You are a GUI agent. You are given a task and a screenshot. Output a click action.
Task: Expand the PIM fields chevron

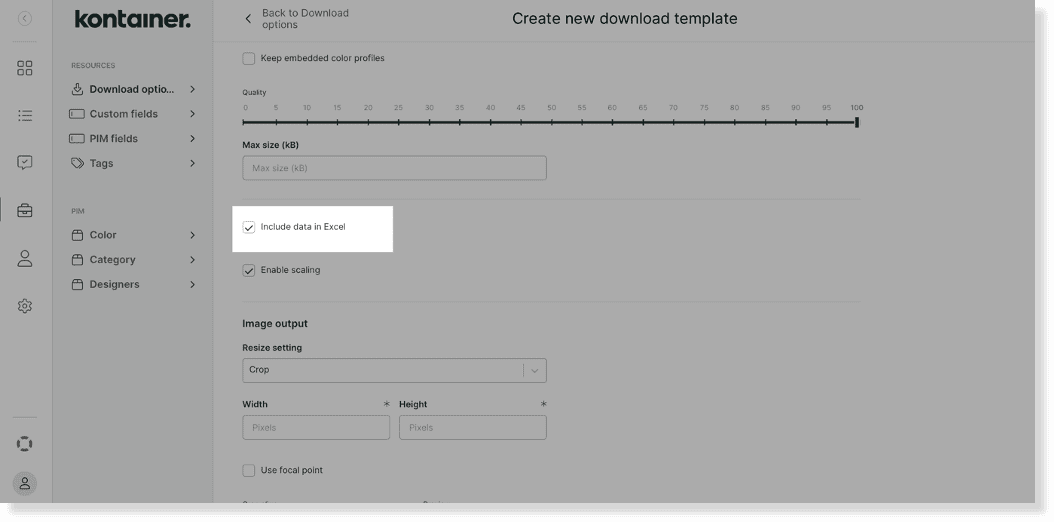pyautogui.click(x=192, y=138)
